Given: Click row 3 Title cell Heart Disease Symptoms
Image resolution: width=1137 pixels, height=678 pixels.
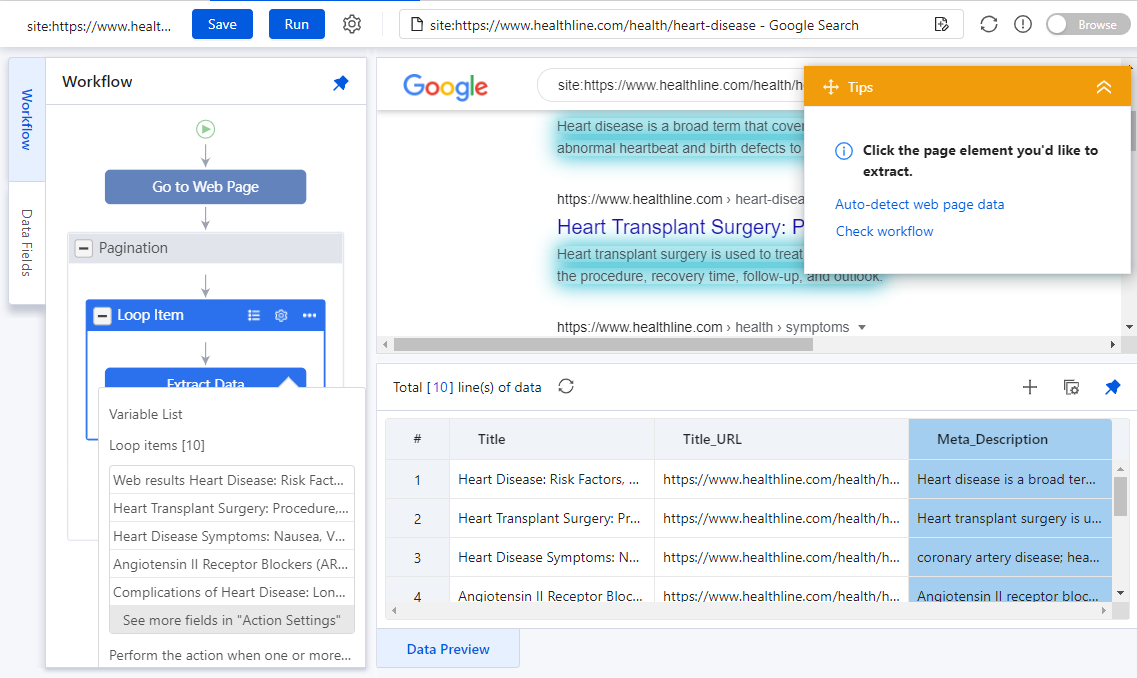Looking at the screenshot, I should pos(552,558).
